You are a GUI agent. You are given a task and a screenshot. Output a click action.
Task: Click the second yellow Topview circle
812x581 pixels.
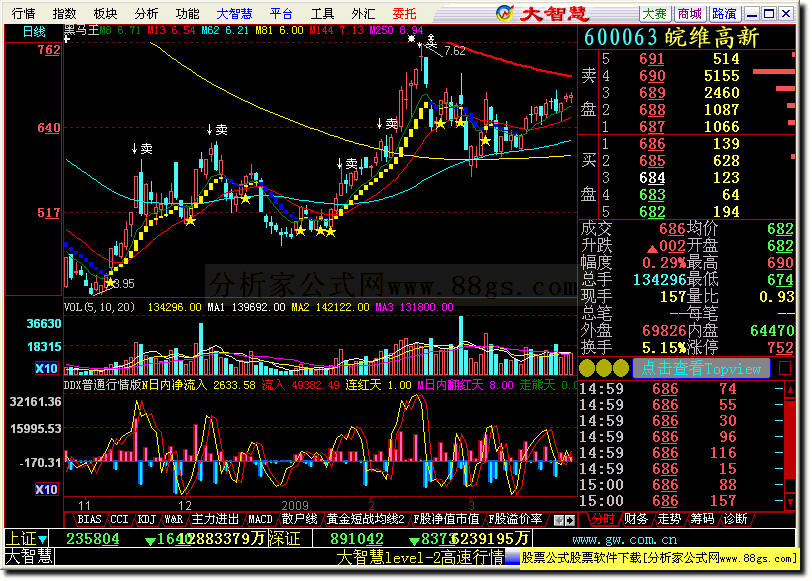(604, 368)
